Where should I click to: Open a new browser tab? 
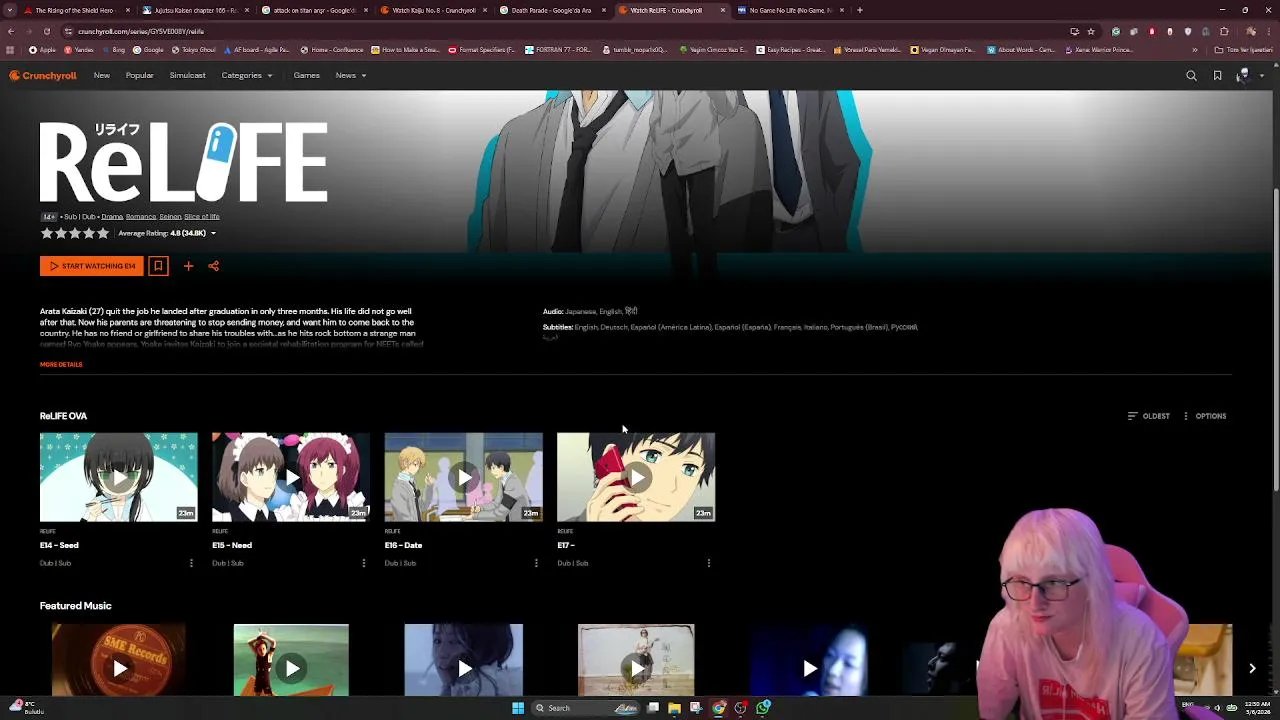[859, 10]
